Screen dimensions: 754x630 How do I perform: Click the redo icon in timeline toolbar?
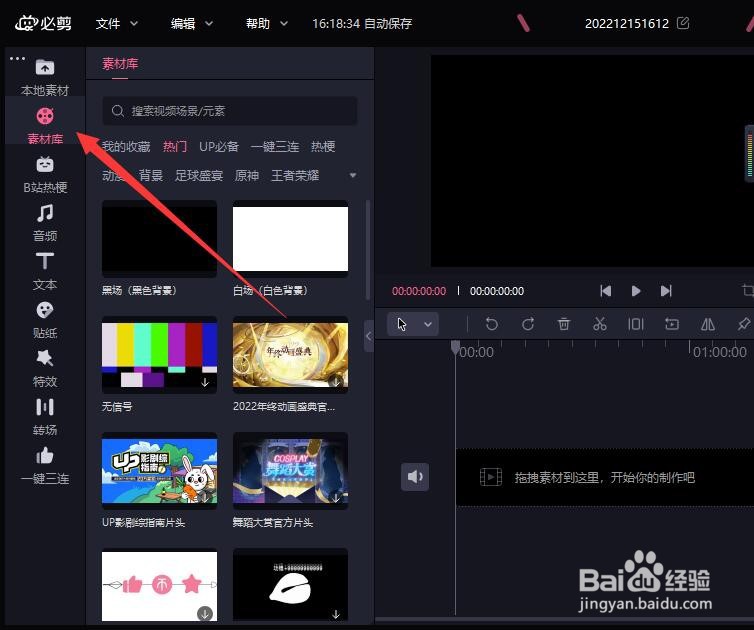pyautogui.click(x=528, y=324)
